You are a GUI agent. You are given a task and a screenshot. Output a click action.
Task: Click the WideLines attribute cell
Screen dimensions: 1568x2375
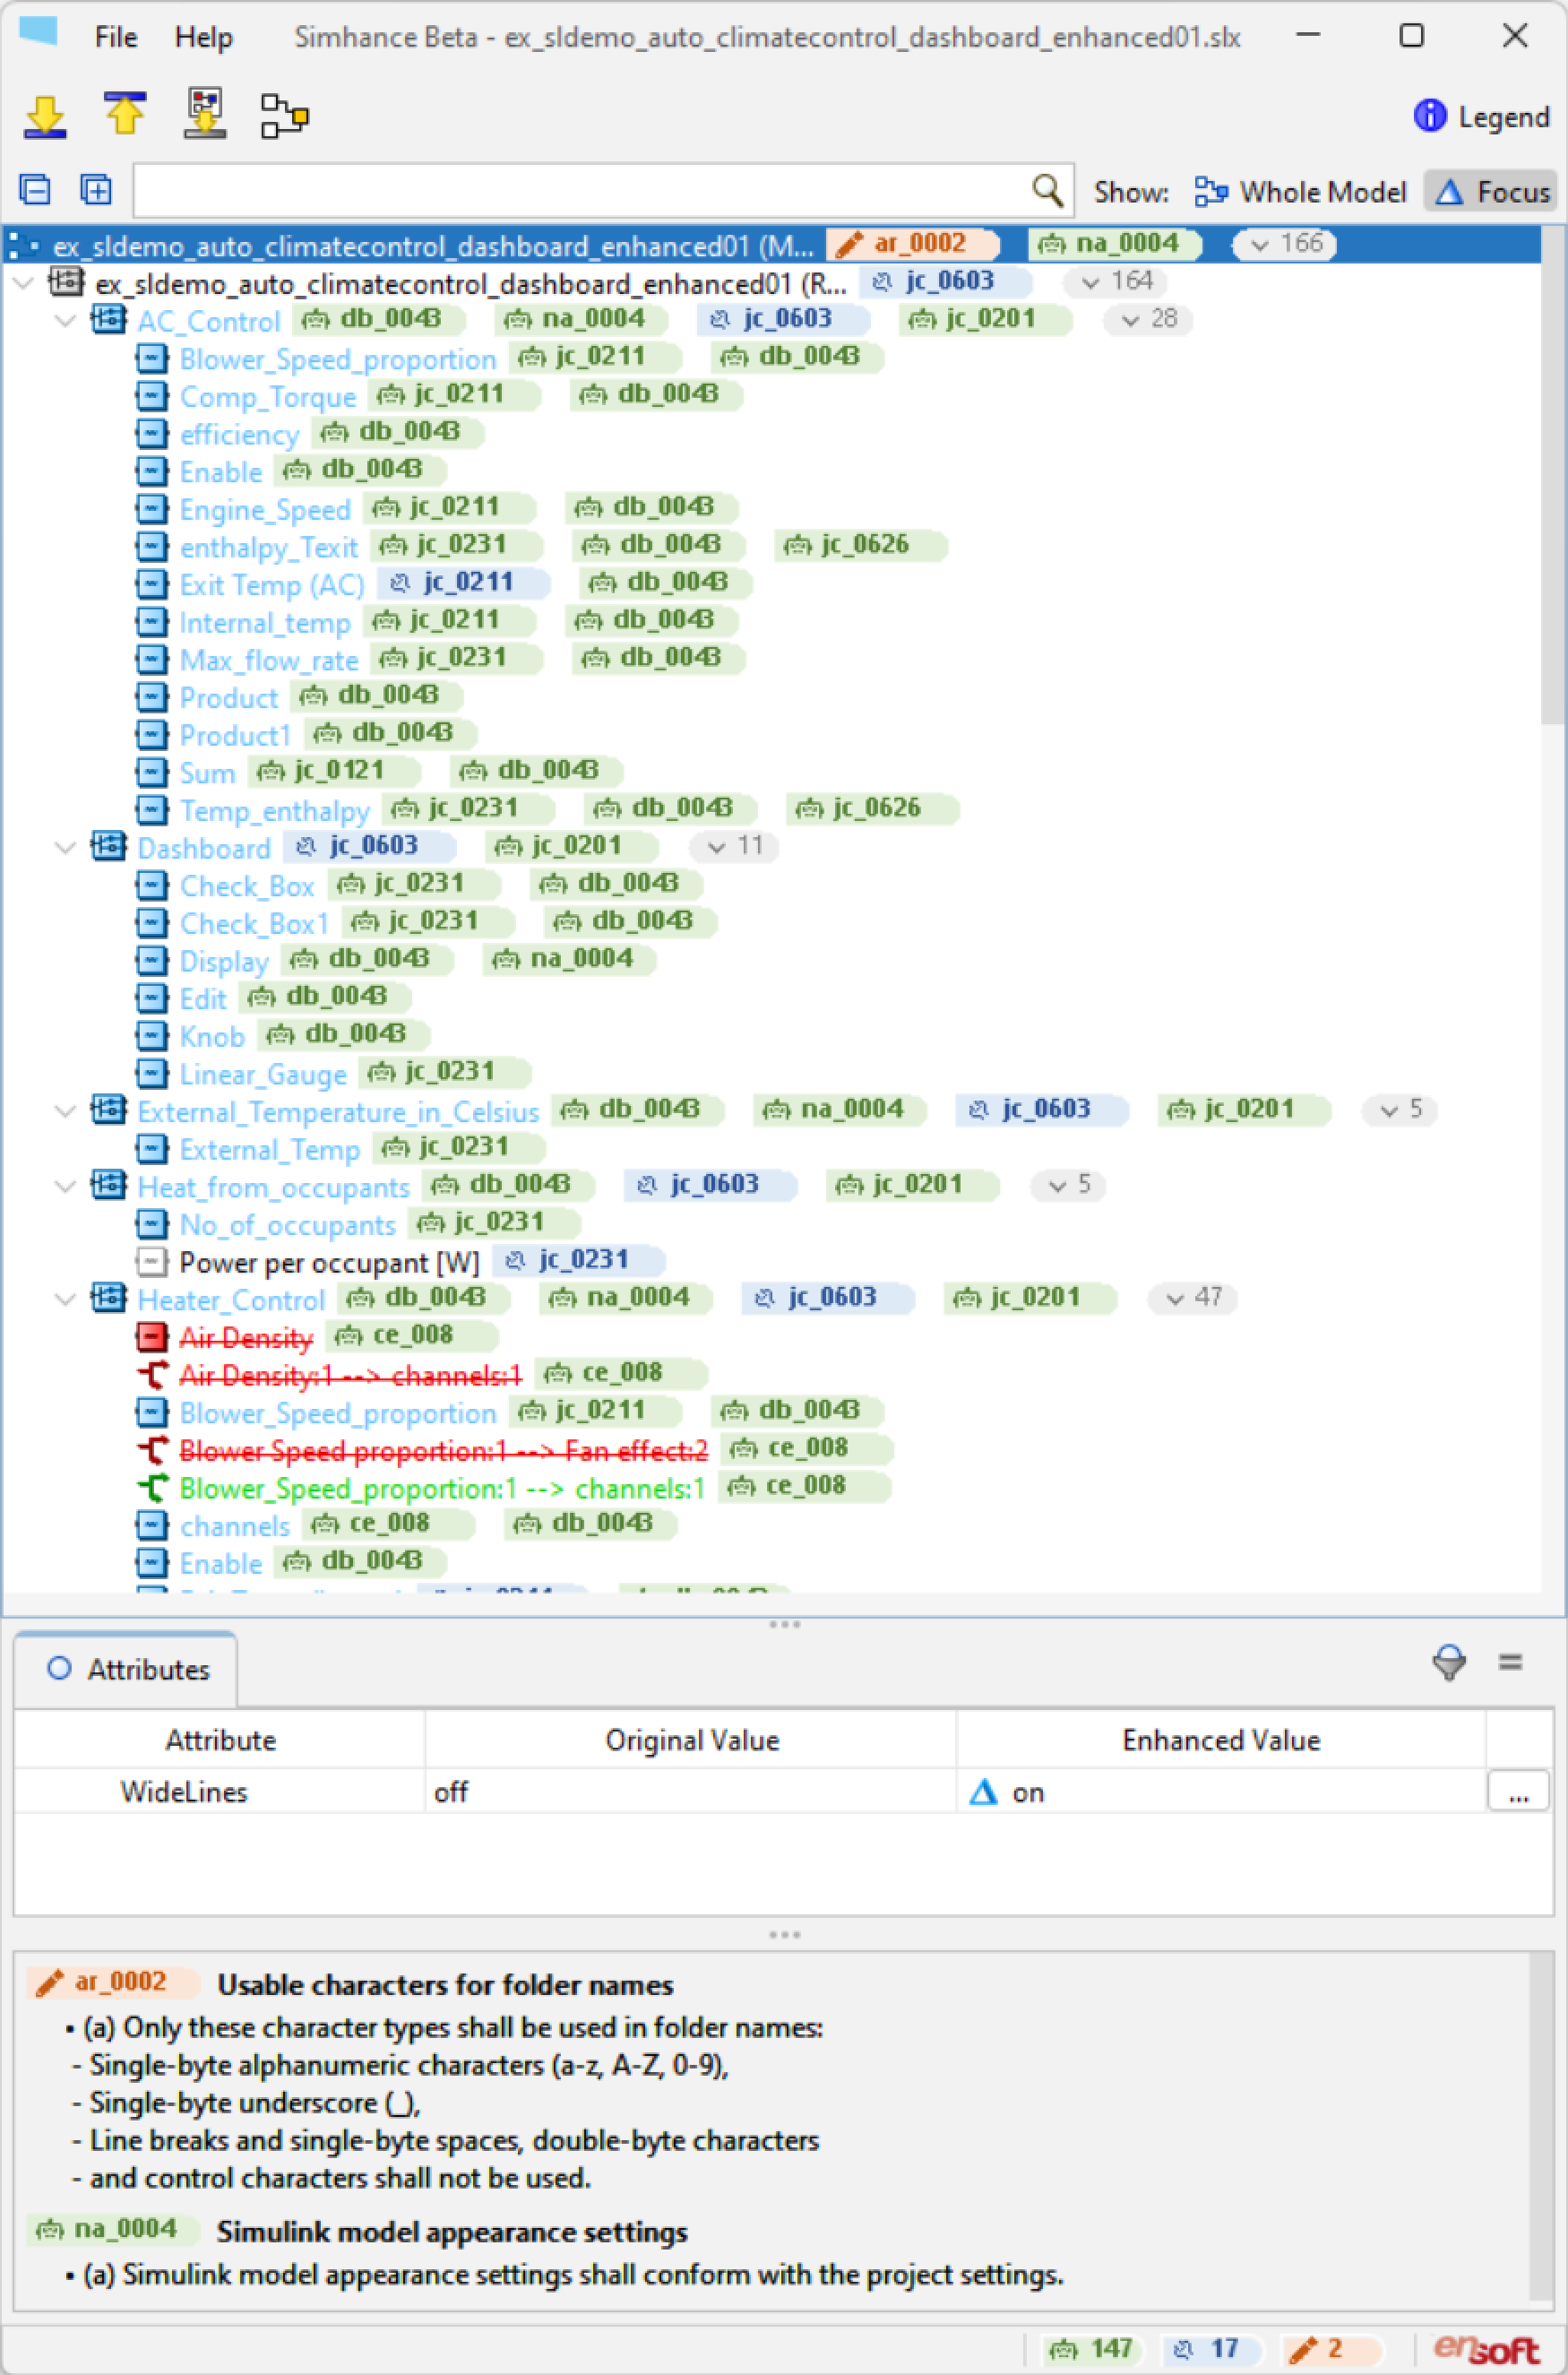coord(220,1791)
